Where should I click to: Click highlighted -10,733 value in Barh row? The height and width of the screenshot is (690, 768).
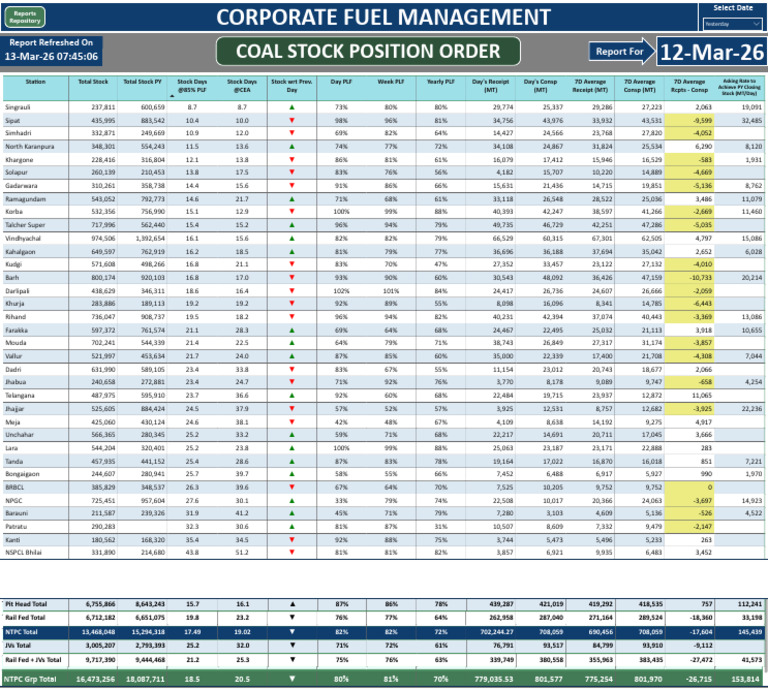(x=701, y=278)
